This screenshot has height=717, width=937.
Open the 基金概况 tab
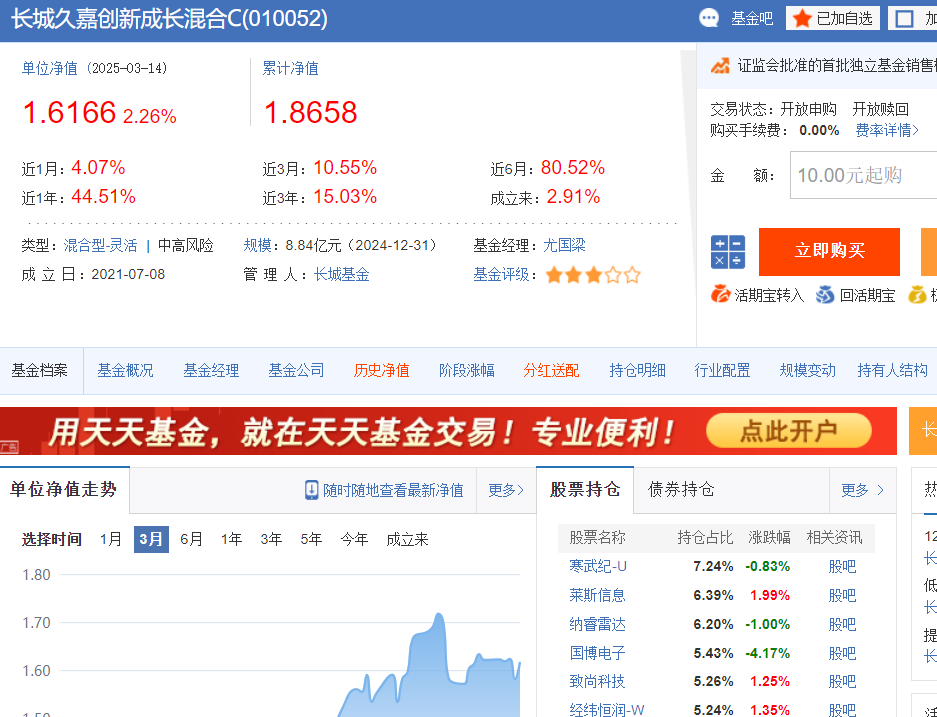[125, 370]
